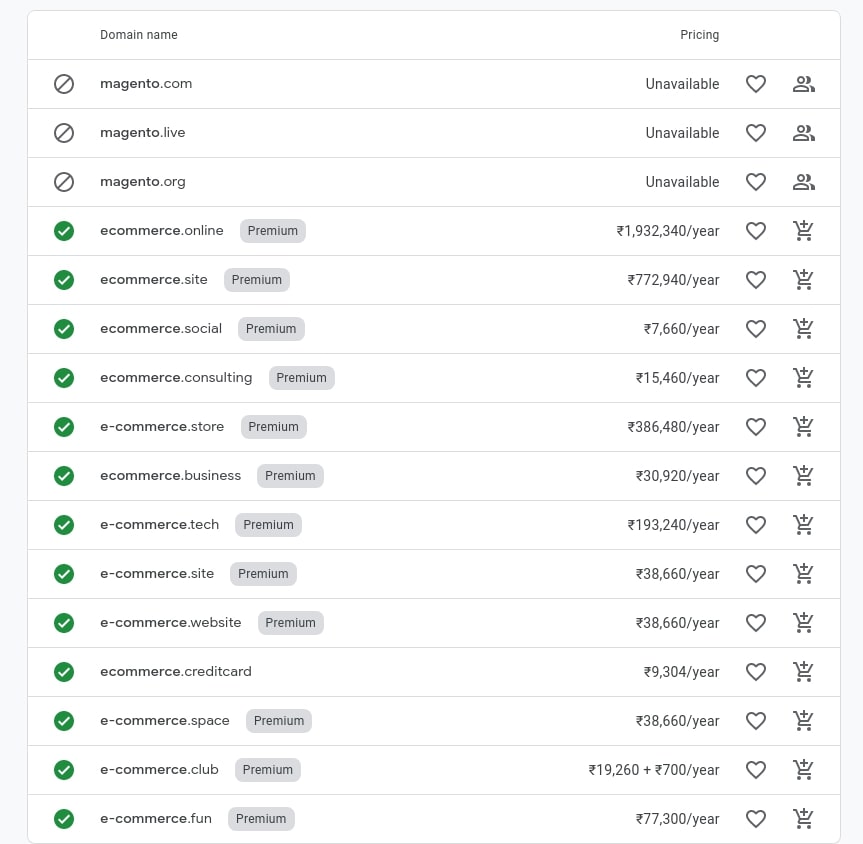Click the ₹7,660/year price

681,329
